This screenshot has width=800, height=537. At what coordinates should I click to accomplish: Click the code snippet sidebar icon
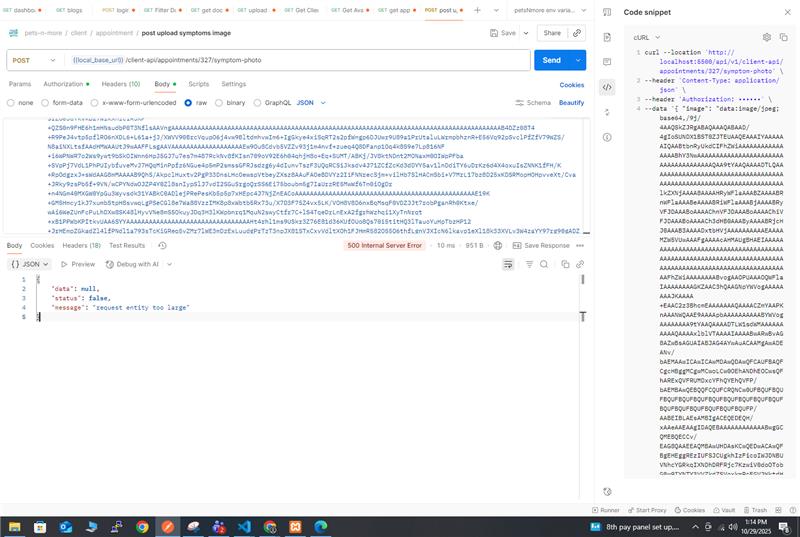pyautogui.click(x=606, y=87)
